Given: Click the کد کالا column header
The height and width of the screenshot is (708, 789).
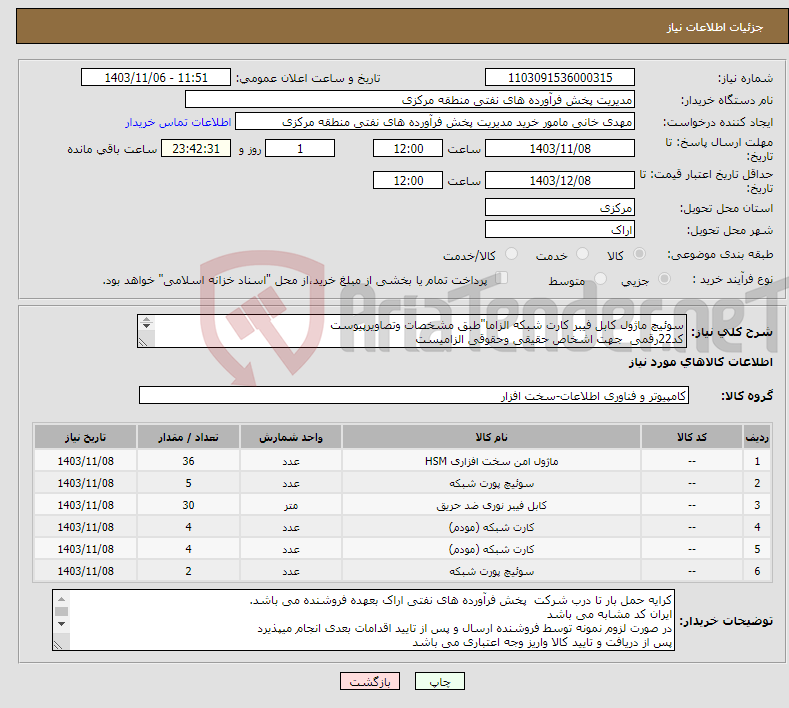Looking at the screenshot, I should coord(692,437).
